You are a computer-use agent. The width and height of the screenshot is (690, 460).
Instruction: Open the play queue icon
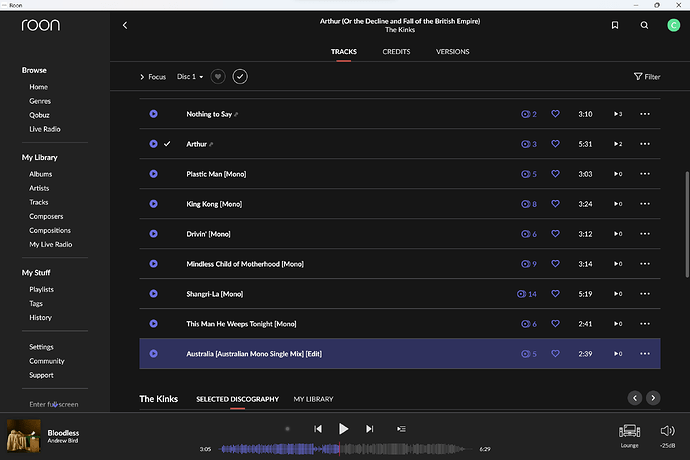tap(401, 429)
